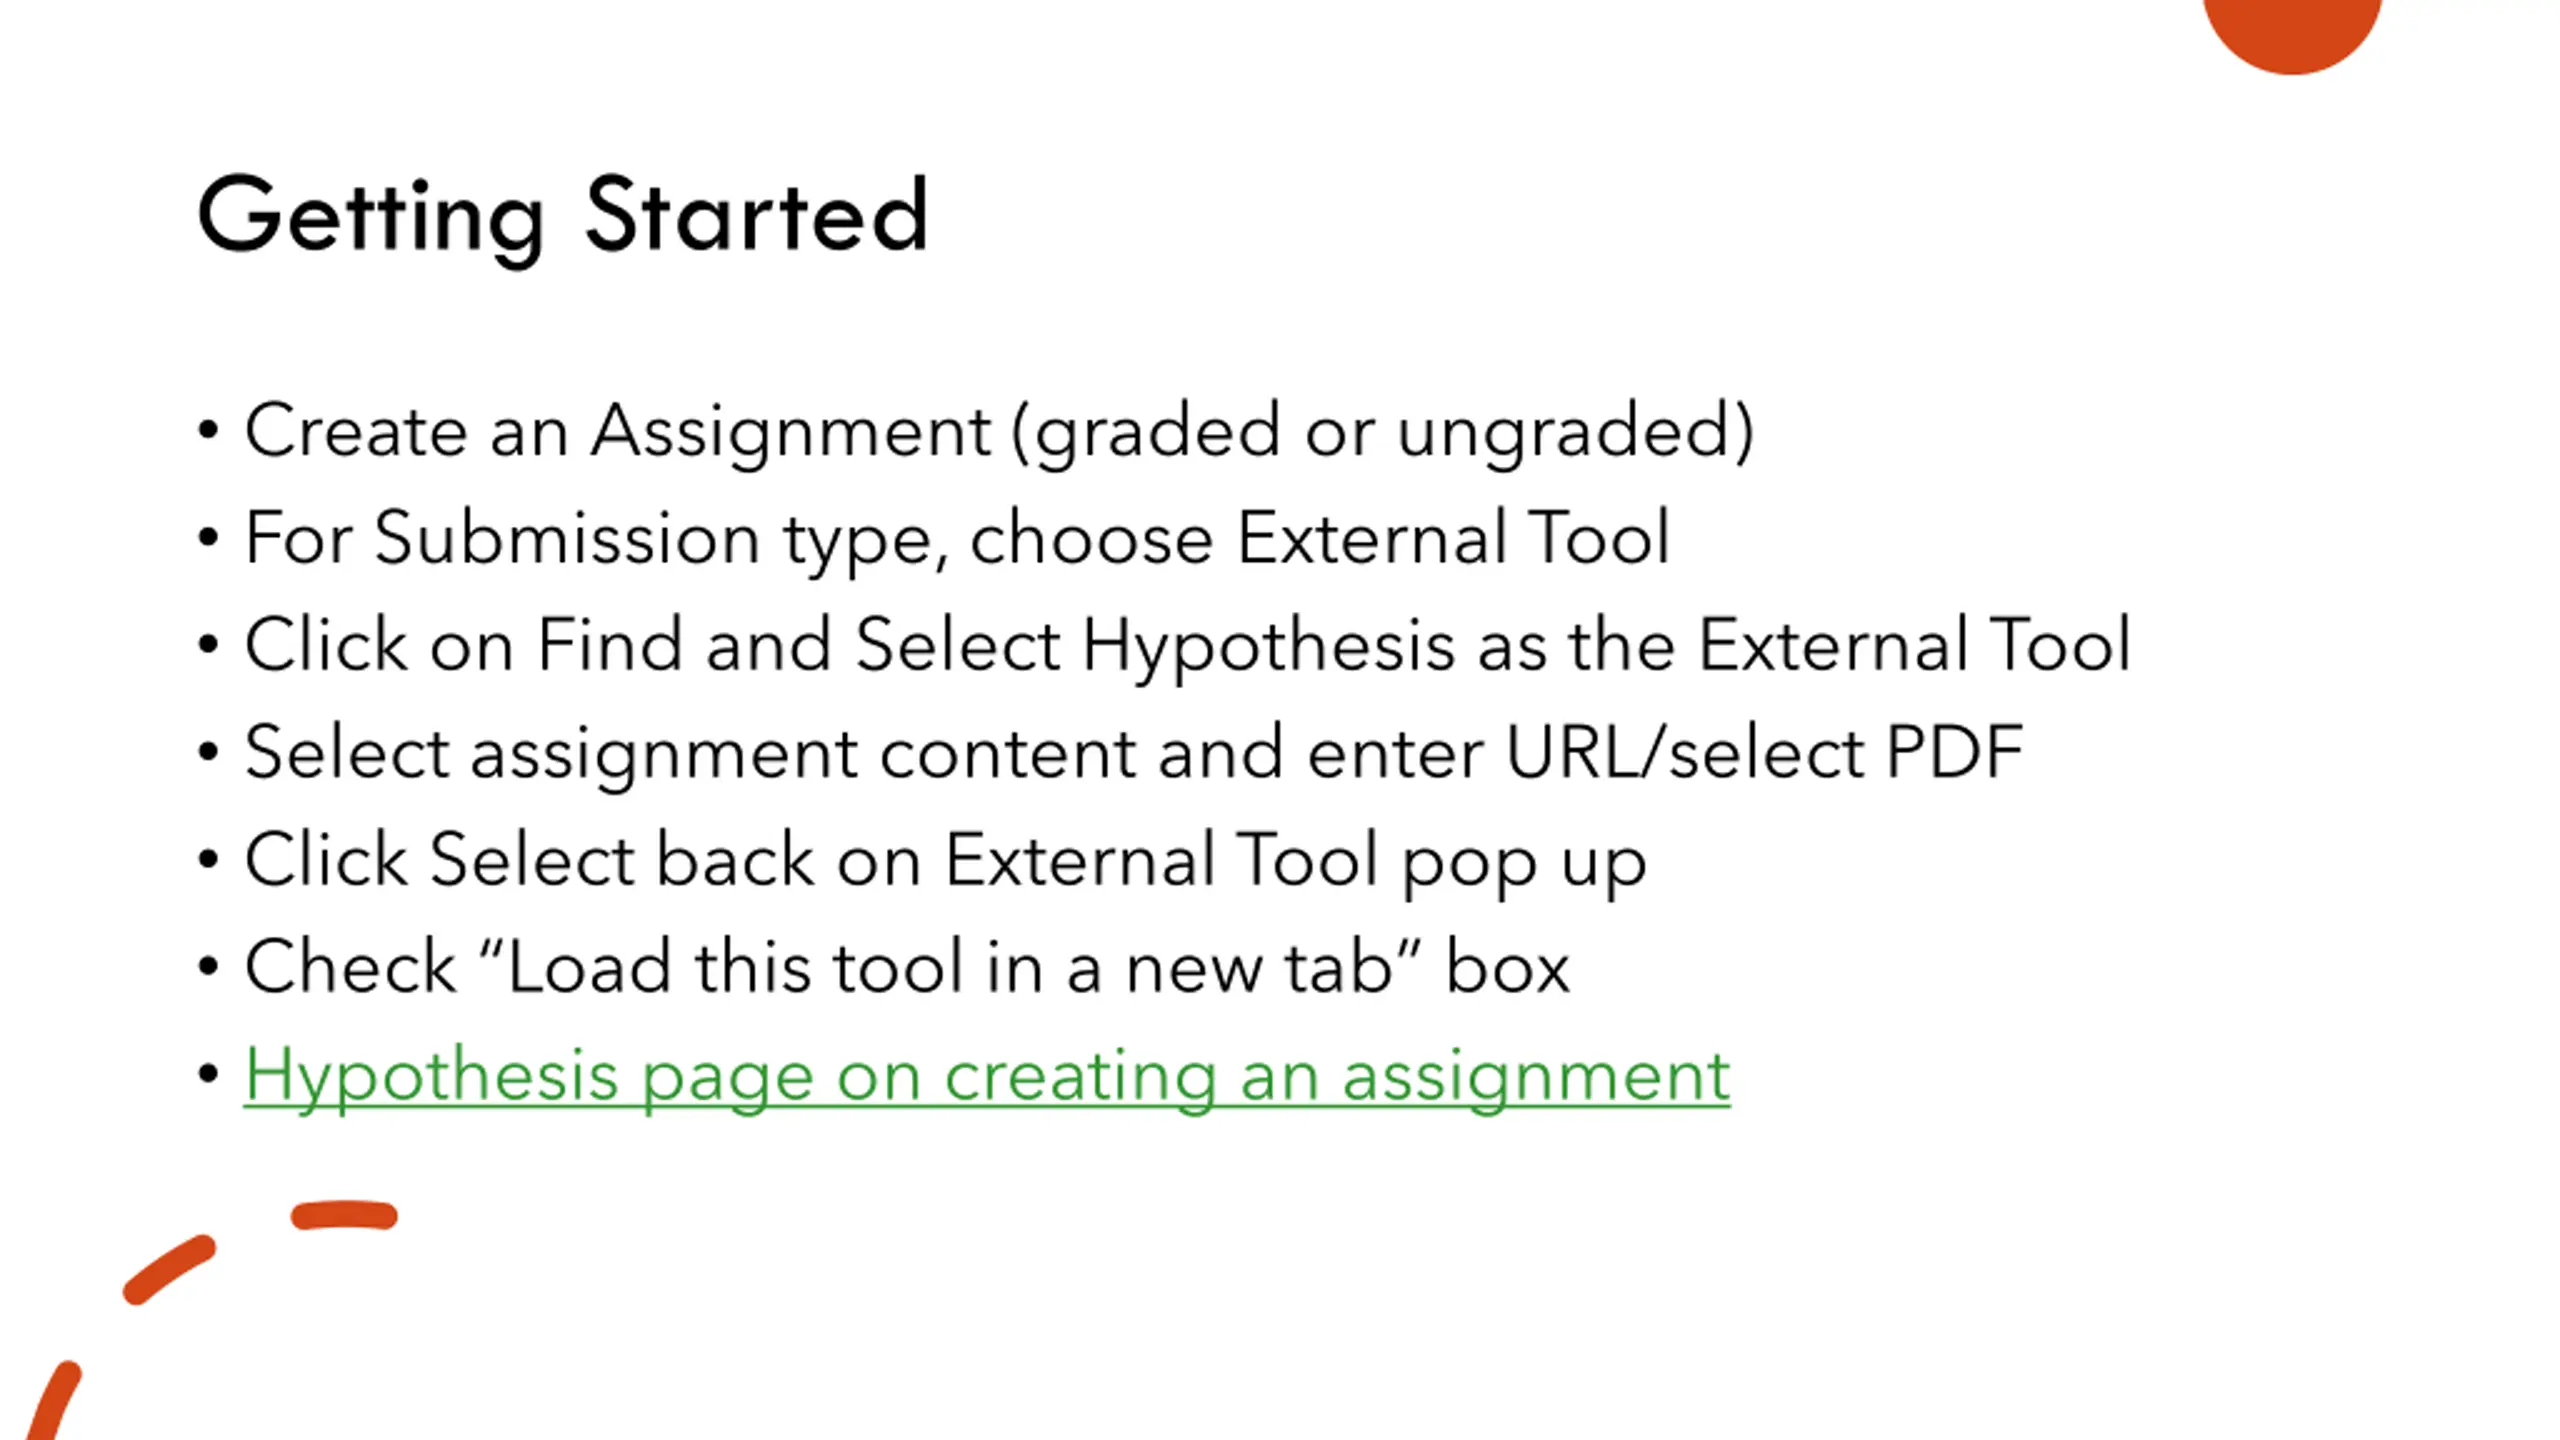
Task: Click the word 'Hypothesis' in the third bullet
Action: [1268, 648]
